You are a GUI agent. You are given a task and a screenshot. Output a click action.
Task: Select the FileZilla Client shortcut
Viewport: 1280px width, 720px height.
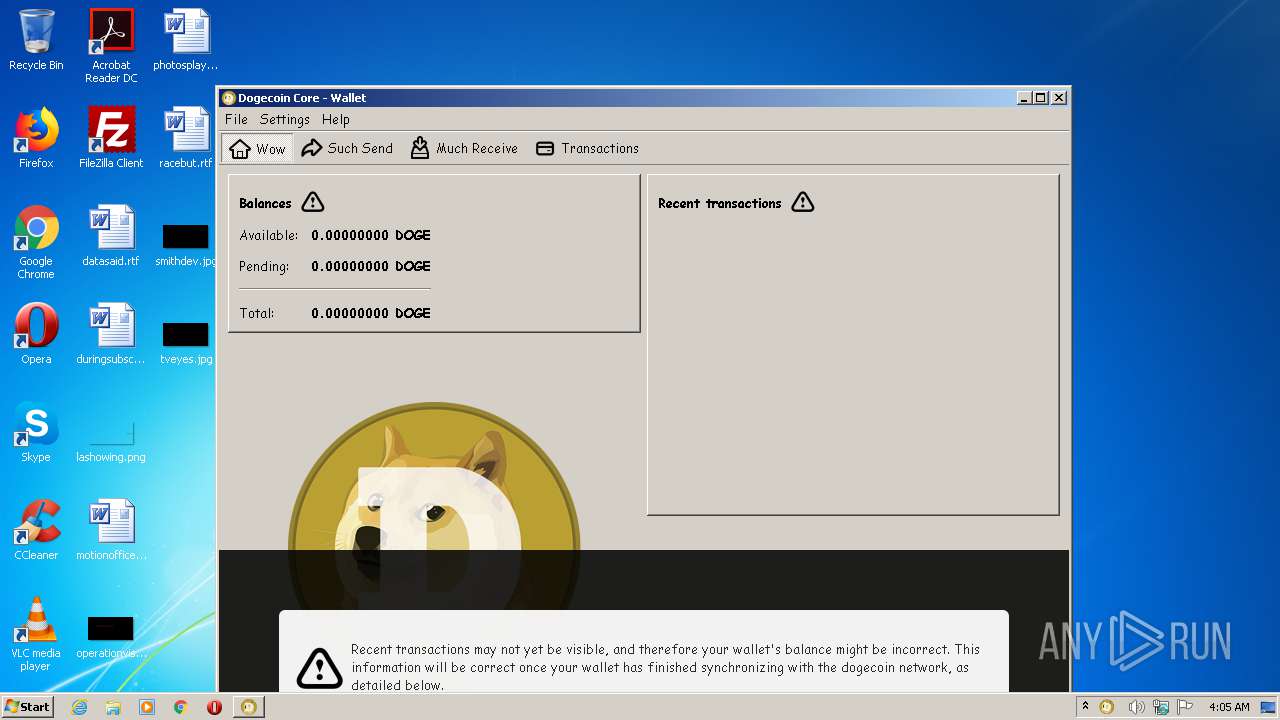click(111, 138)
